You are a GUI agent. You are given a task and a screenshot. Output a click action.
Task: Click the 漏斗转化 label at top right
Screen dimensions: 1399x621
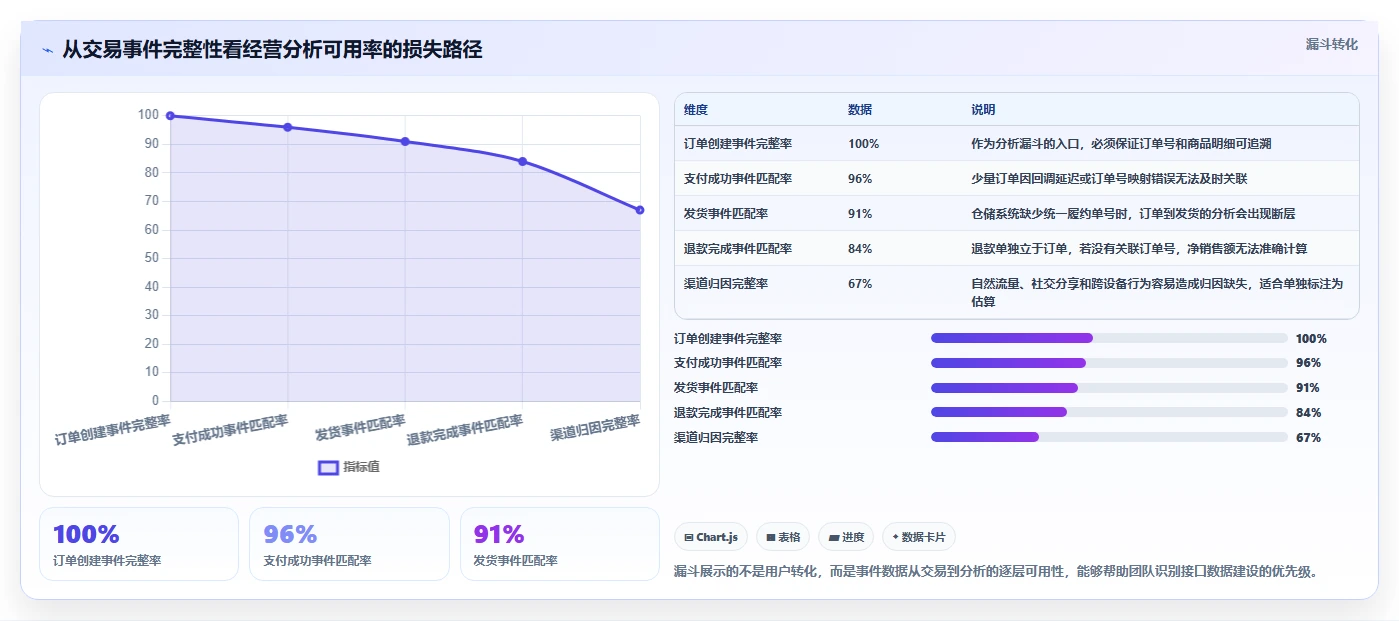[1331, 44]
